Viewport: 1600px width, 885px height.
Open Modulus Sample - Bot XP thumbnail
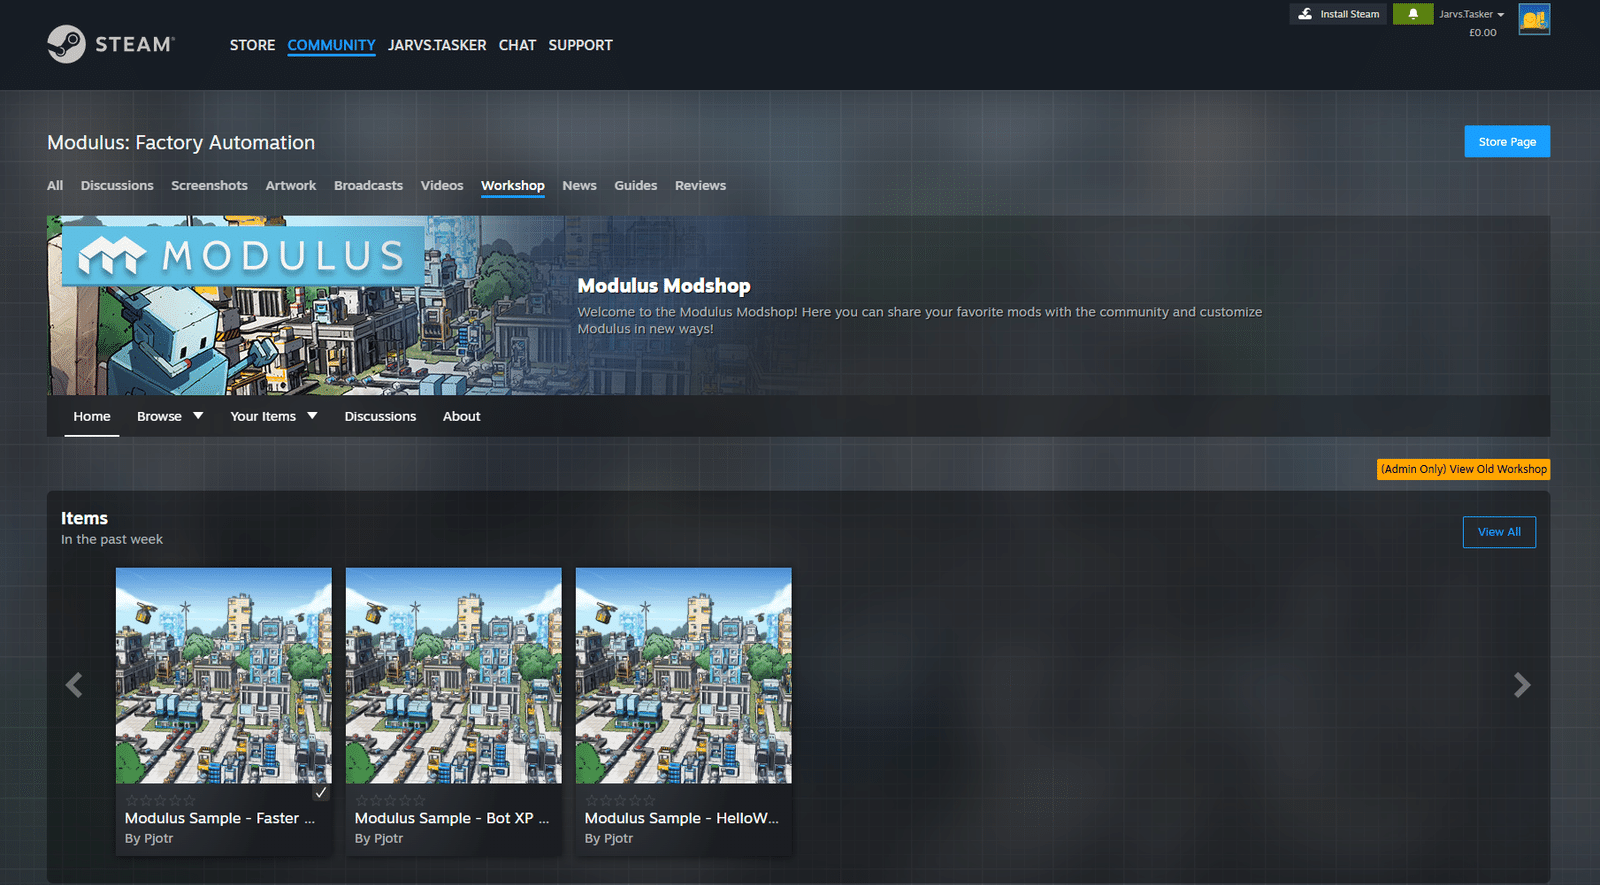[454, 676]
